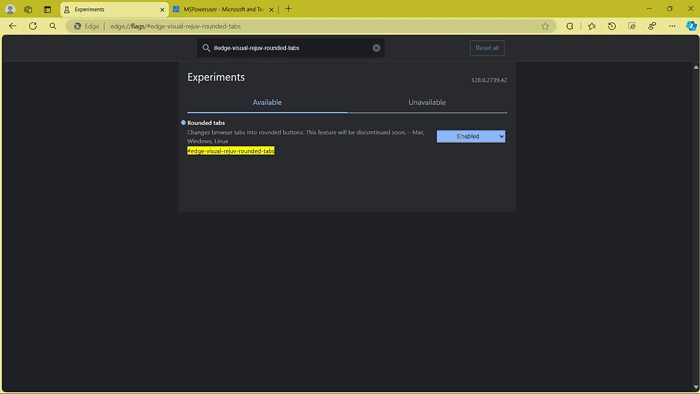Click the page scrollbar up arrow

point(696,67)
